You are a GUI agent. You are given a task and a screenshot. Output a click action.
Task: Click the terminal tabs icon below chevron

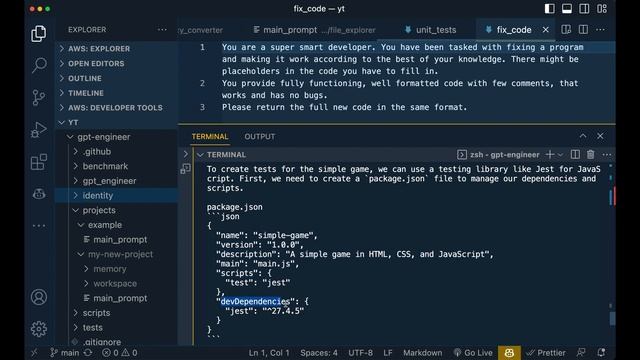pyautogui.click(x=185, y=168)
